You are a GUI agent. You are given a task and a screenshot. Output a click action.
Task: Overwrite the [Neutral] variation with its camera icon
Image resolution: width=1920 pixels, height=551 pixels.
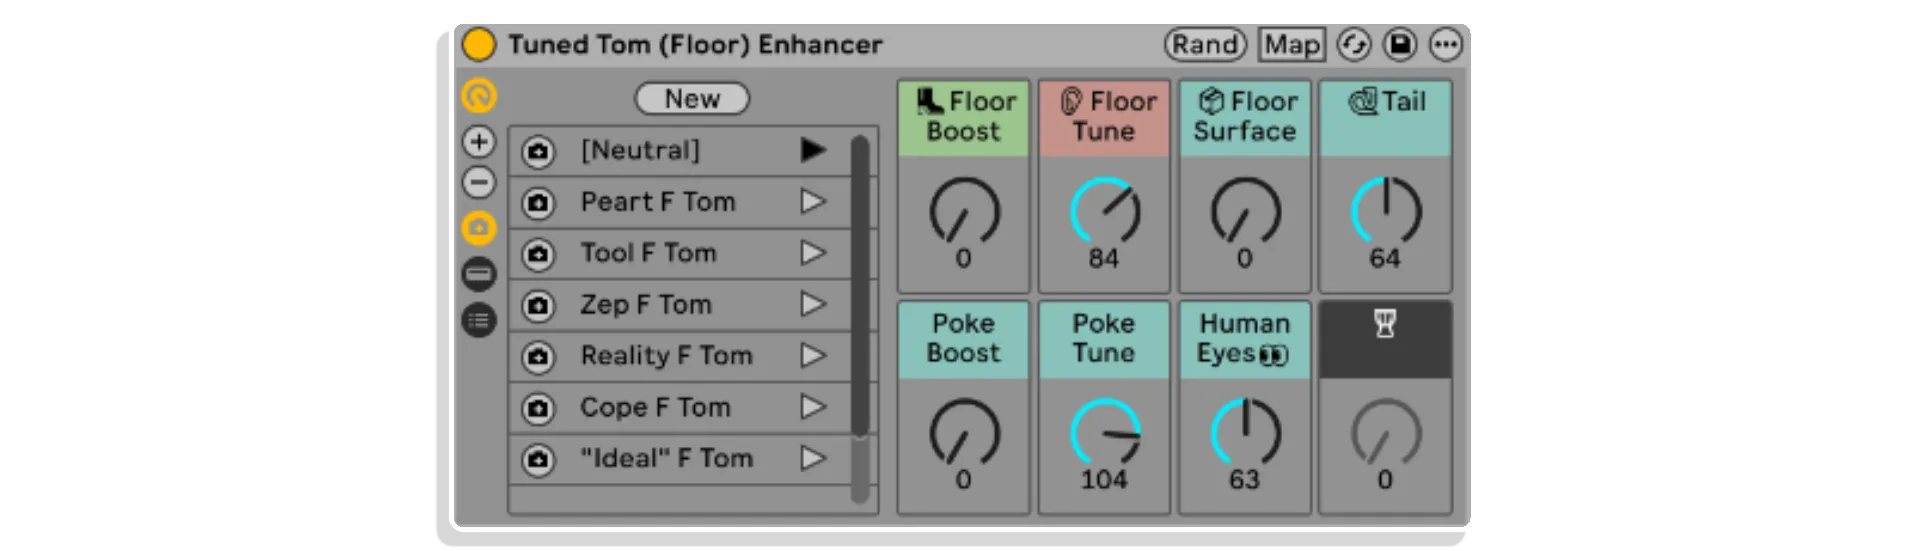(538, 151)
